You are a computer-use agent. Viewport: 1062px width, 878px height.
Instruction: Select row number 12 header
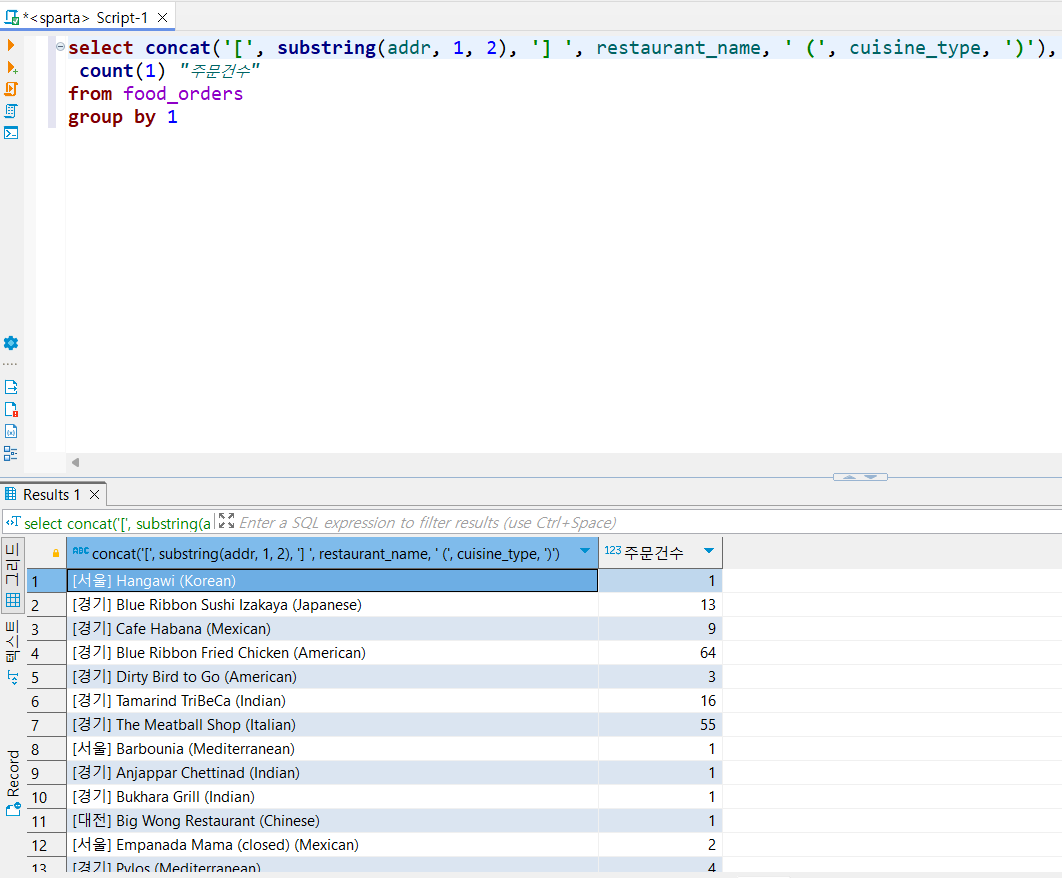coord(46,845)
